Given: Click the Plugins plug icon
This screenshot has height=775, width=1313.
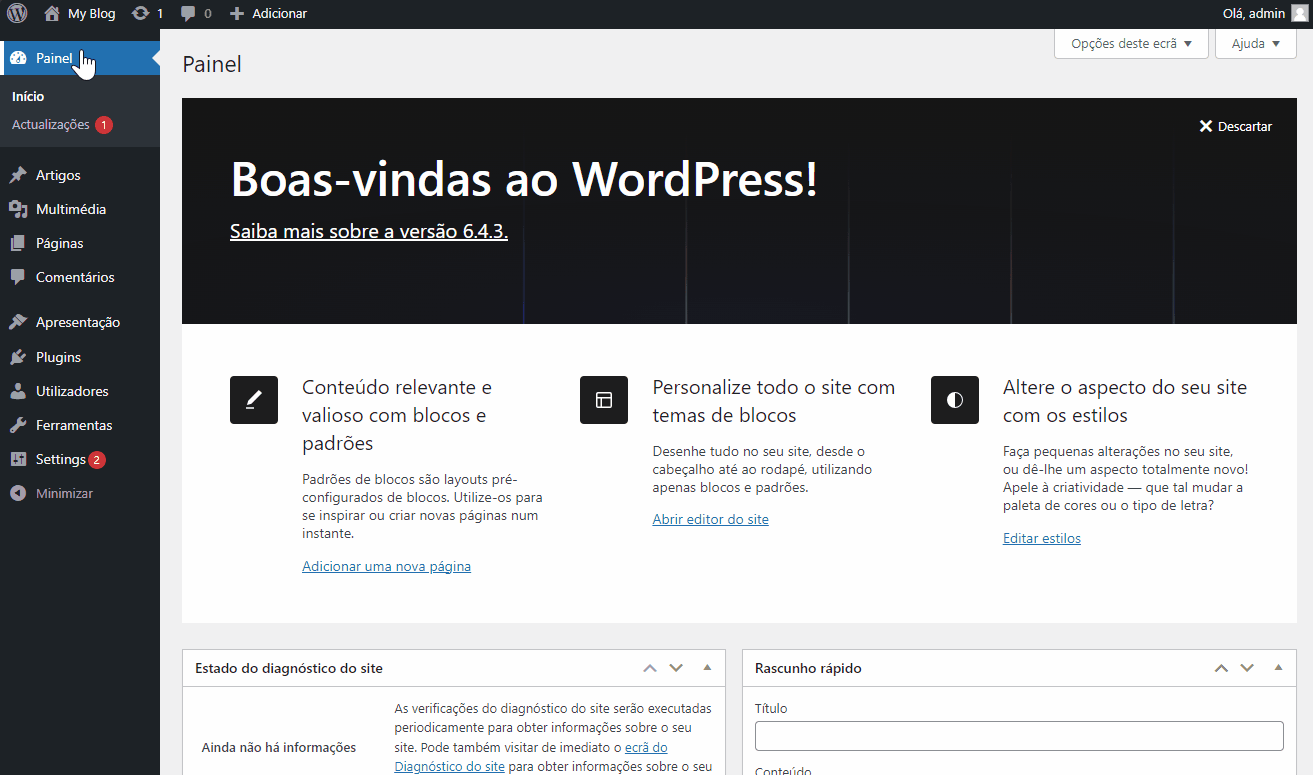Looking at the screenshot, I should (18, 357).
